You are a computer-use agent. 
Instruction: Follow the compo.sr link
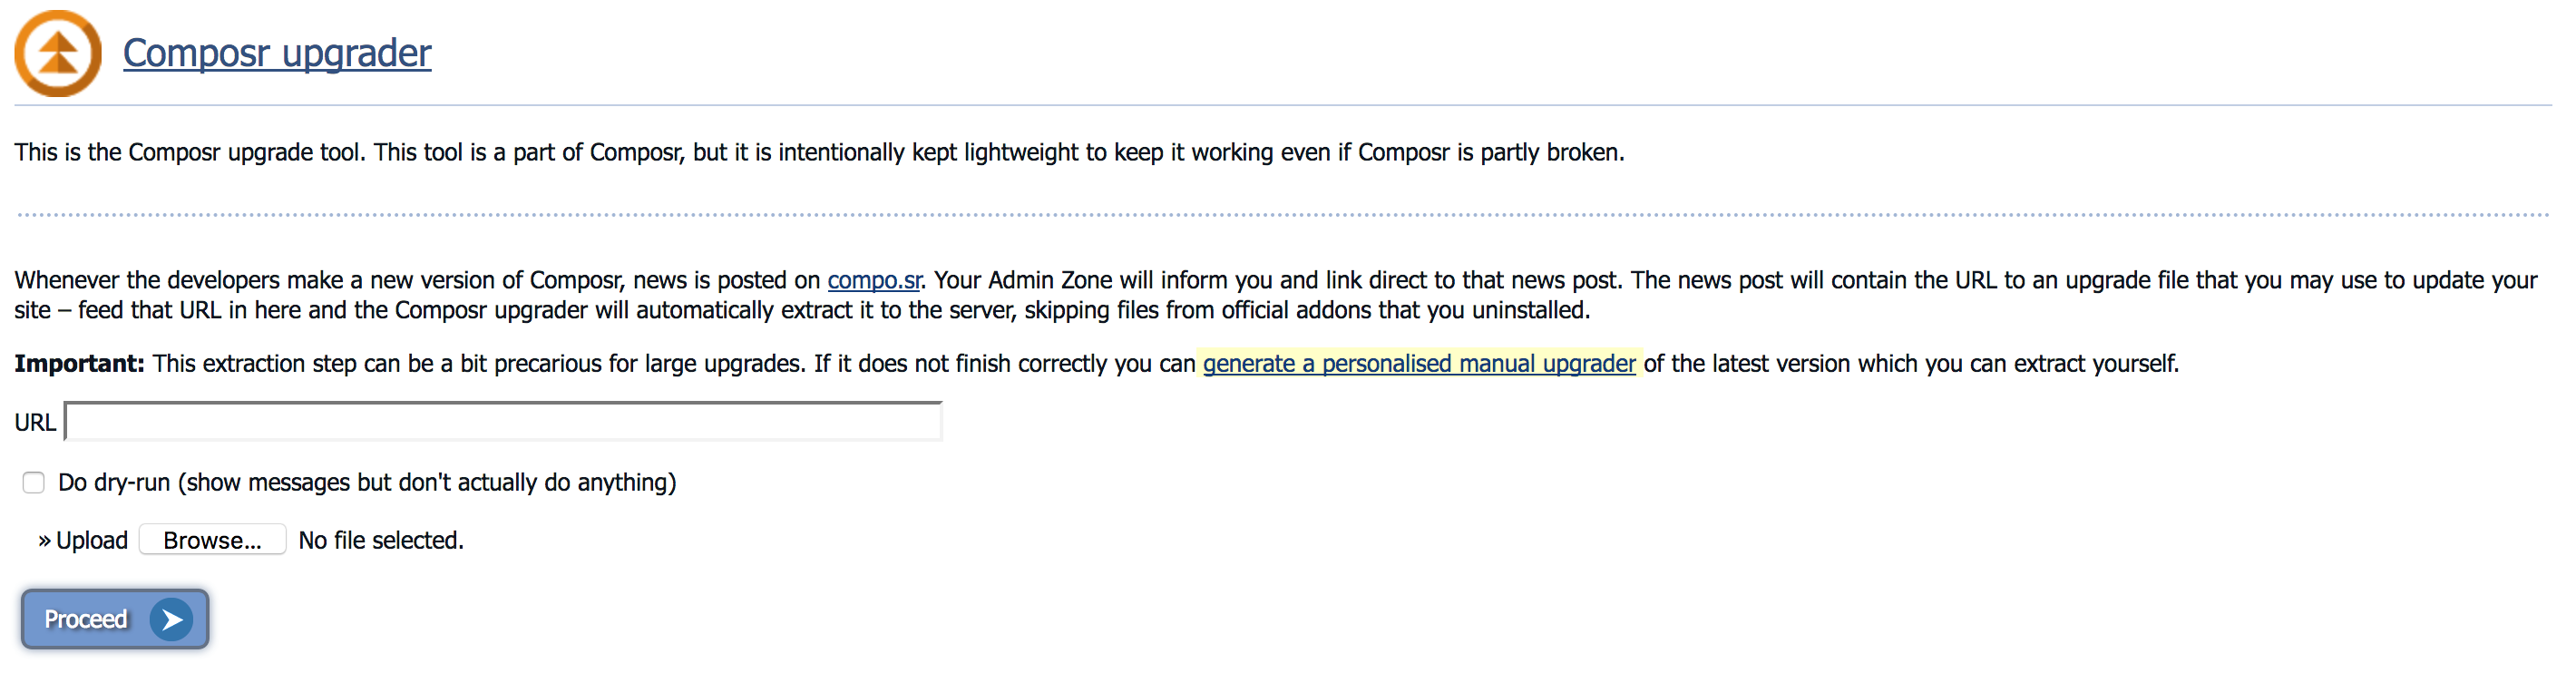point(873,280)
